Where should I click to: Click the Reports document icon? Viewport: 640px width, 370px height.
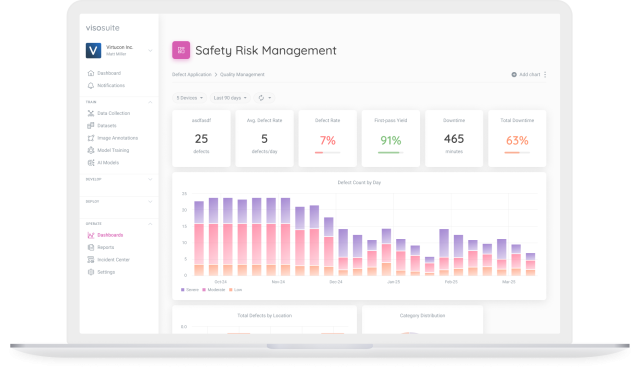pyautogui.click(x=91, y=247)
